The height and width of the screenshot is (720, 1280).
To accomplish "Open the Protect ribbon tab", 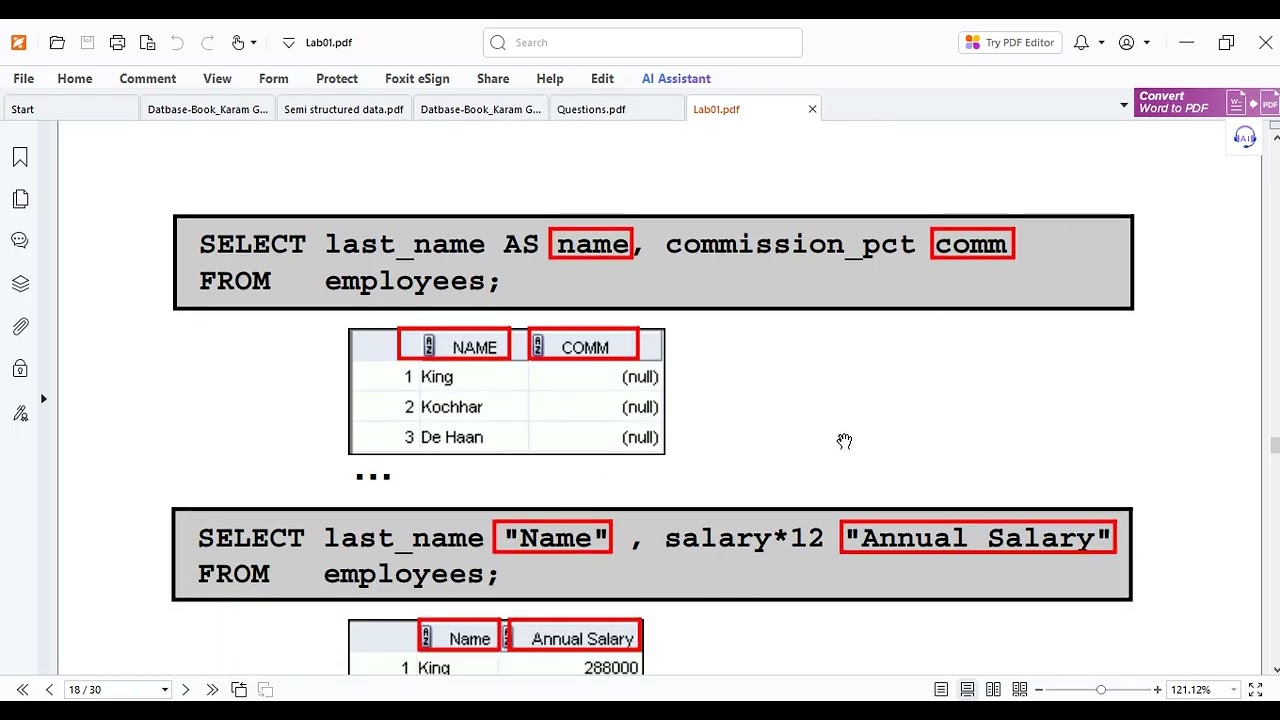I will (x=337, y=79).
